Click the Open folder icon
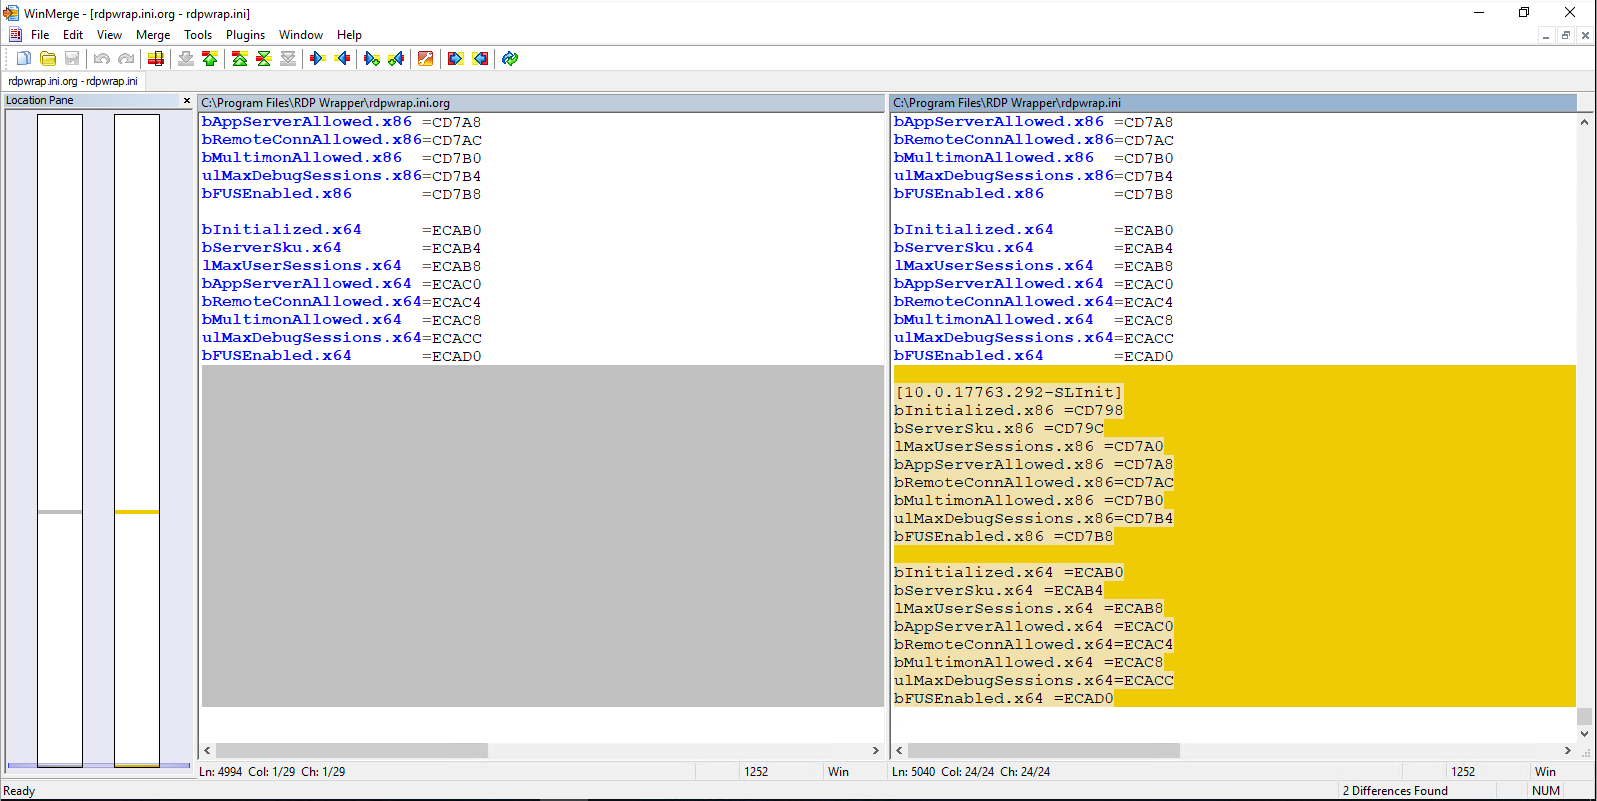Screen dimensions: 1597x801 pyautogui.click(x=47, y=59)
